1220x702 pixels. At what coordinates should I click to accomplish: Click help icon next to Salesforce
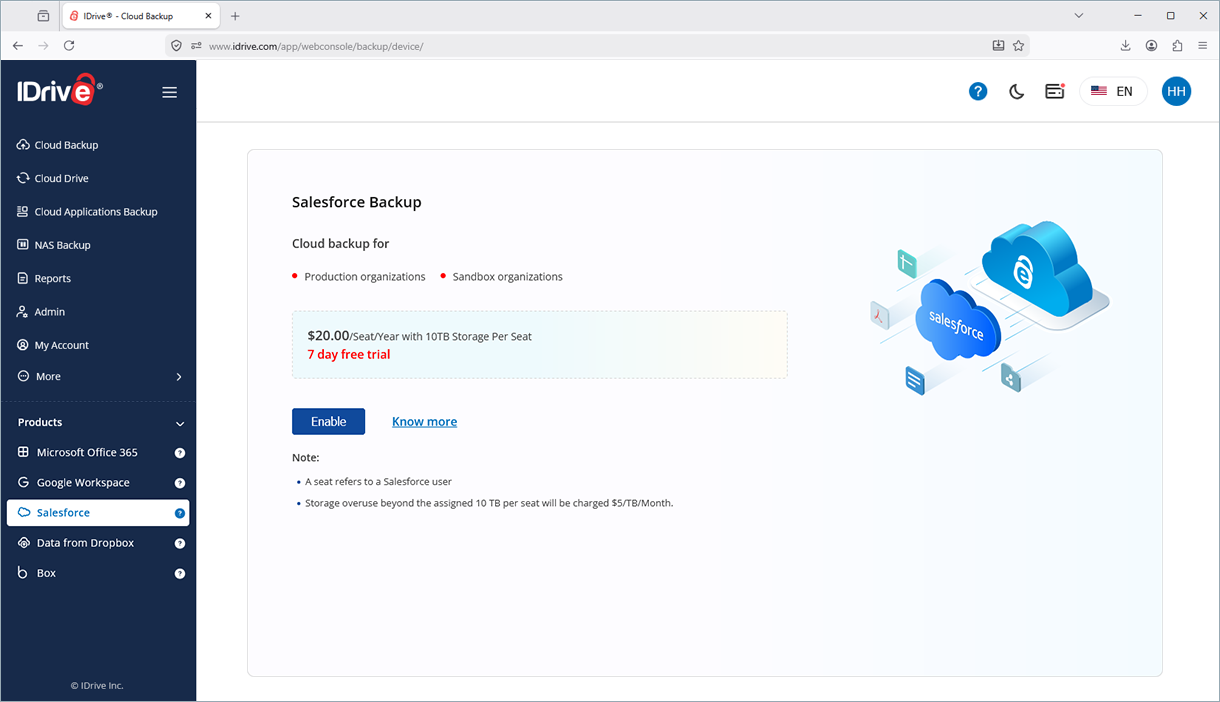(x=180, y=513)
